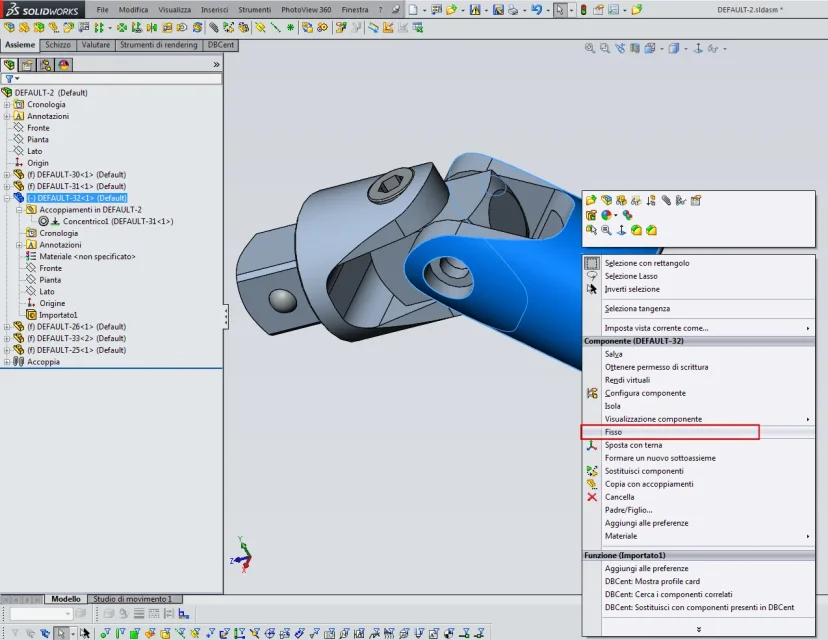Click the socket-head screw in 3D viewport

pos(390,185)
